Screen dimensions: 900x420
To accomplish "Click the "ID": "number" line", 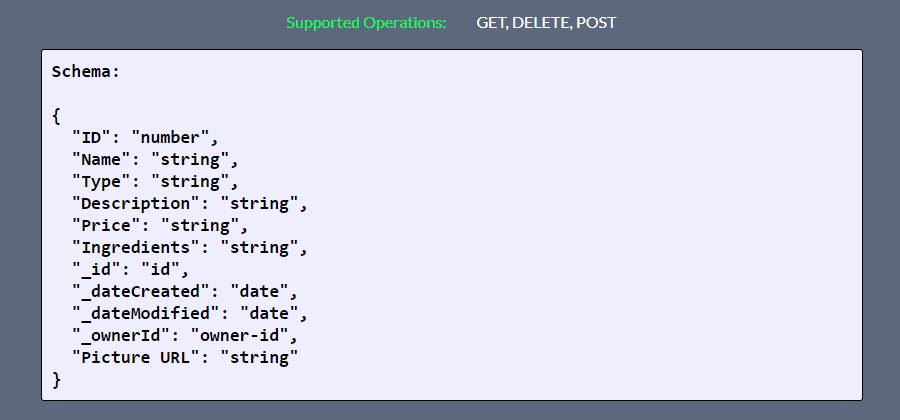I will pyautogui.click(x=145, y=138).
